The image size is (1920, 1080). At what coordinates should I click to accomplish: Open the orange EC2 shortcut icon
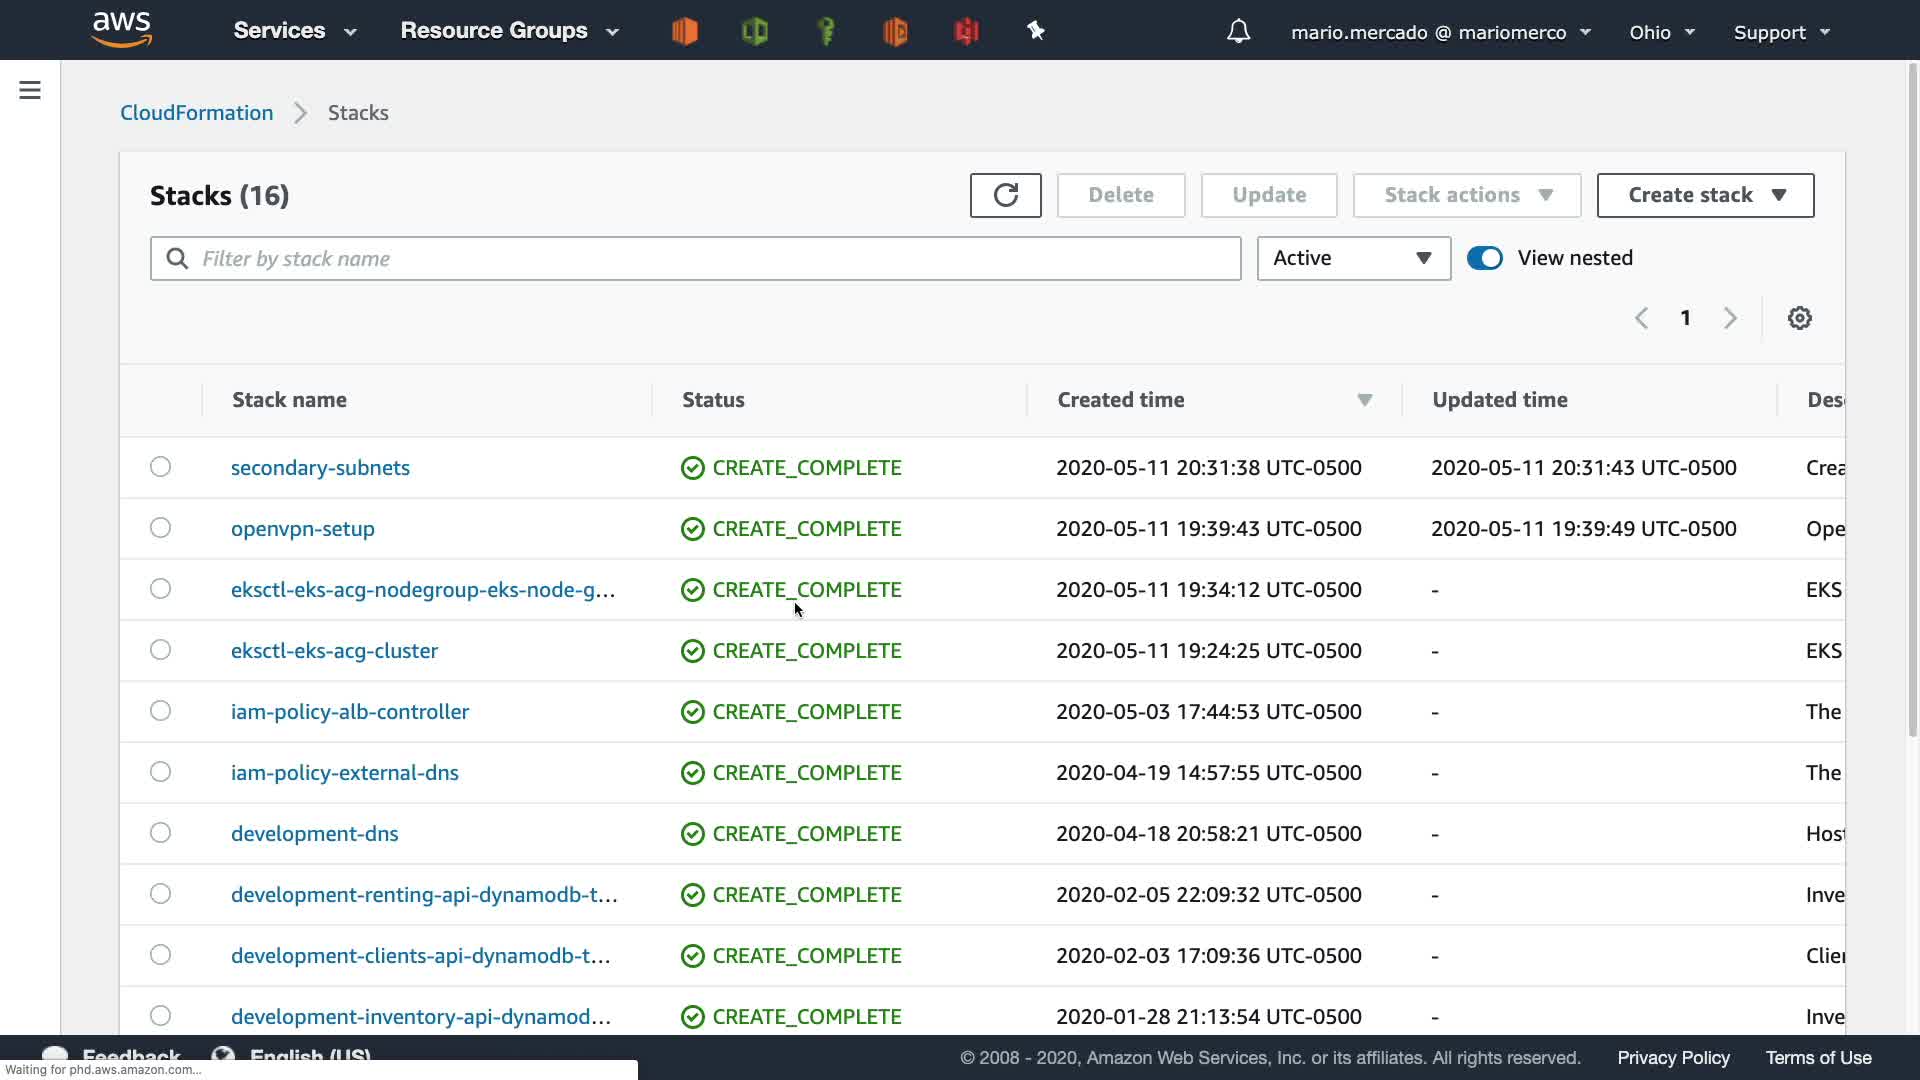point(685,32)
